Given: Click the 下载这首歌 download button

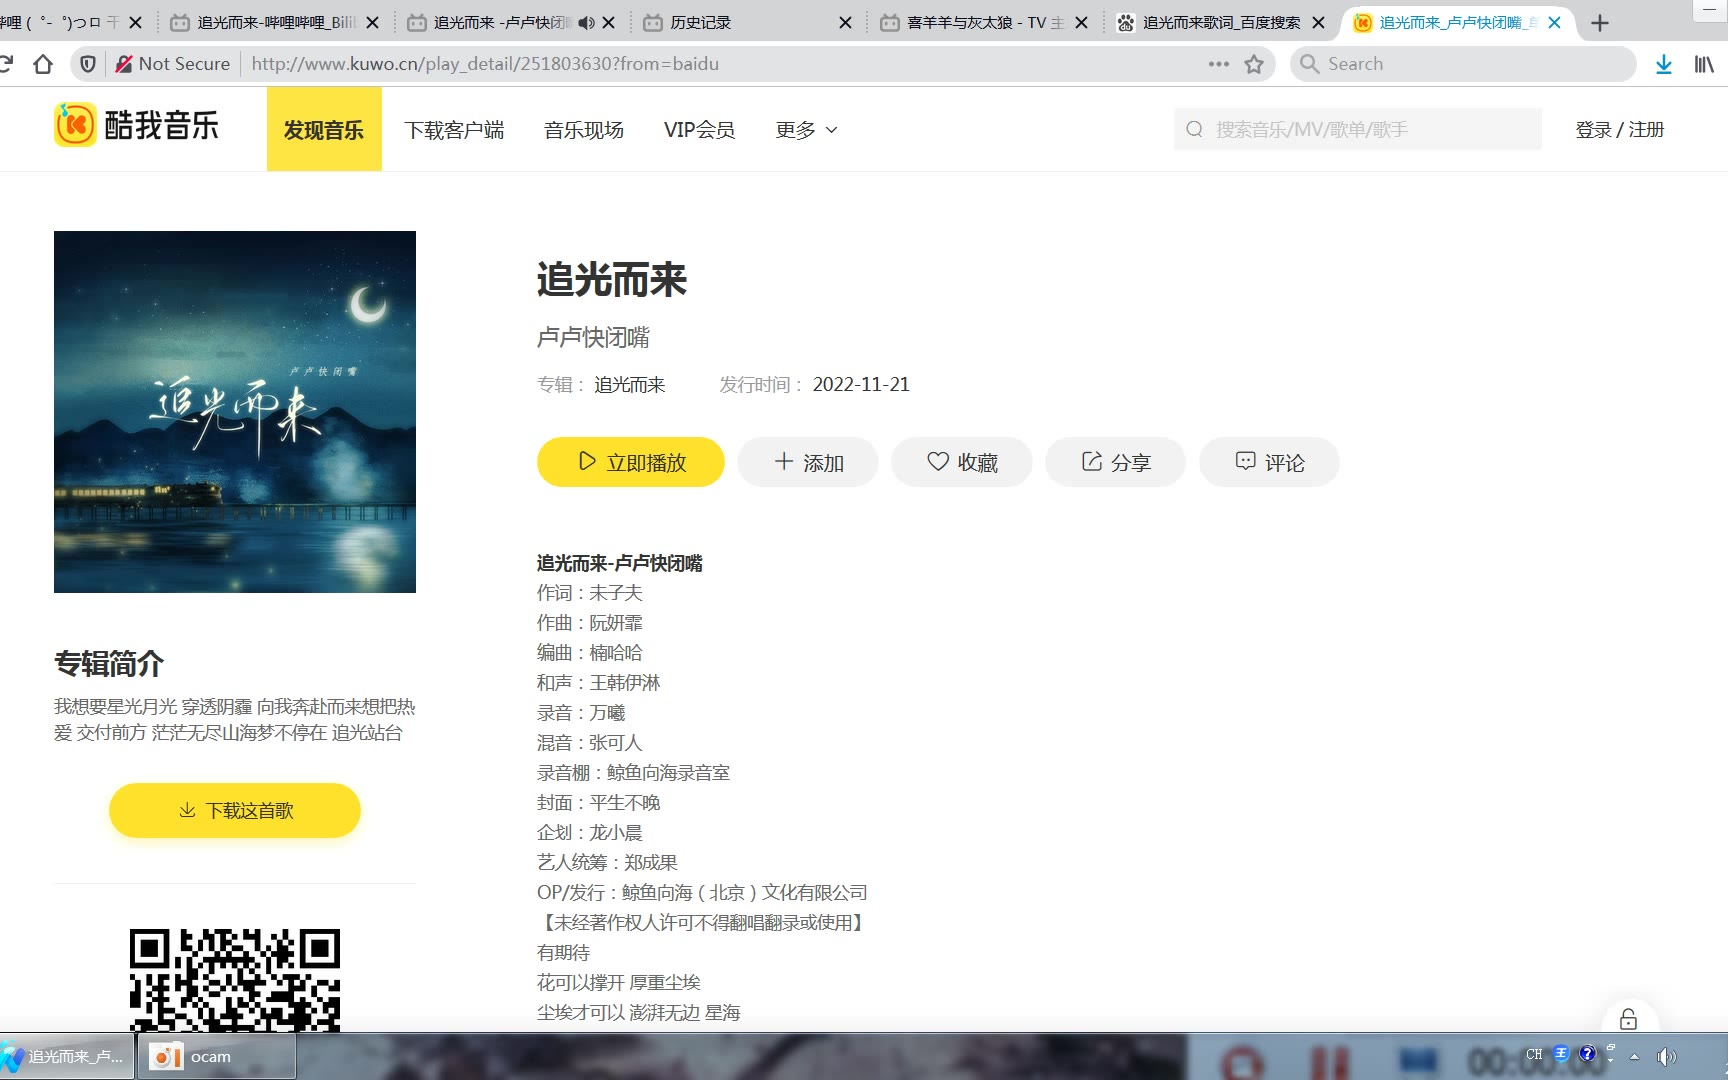Looking at the screenshot, I should (x=235, y=810).
